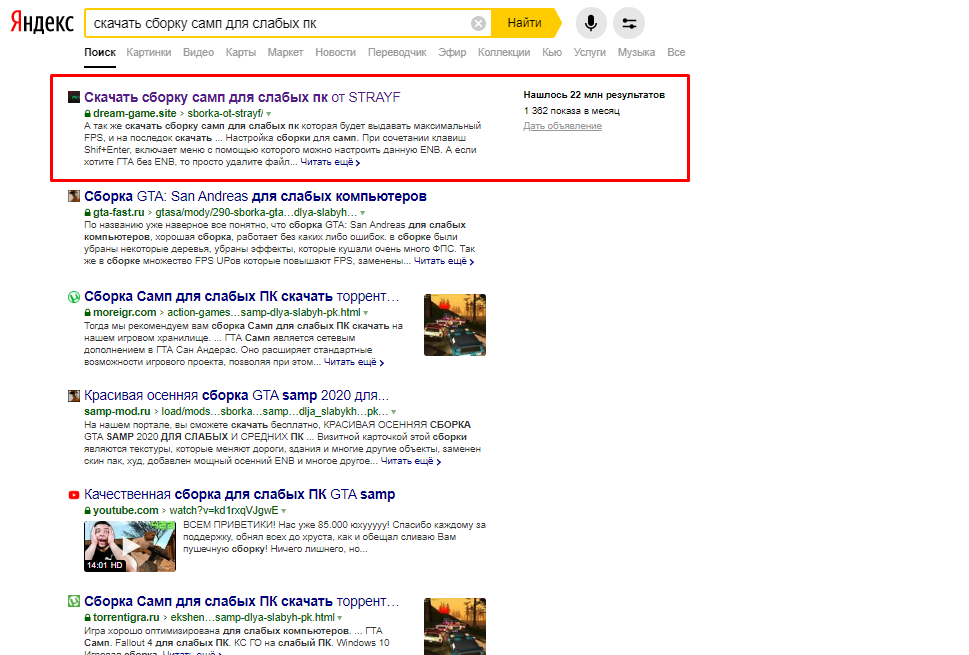969x655 pixels.
Task: Open the Маркет tab
Action: (x=285, y=53)
